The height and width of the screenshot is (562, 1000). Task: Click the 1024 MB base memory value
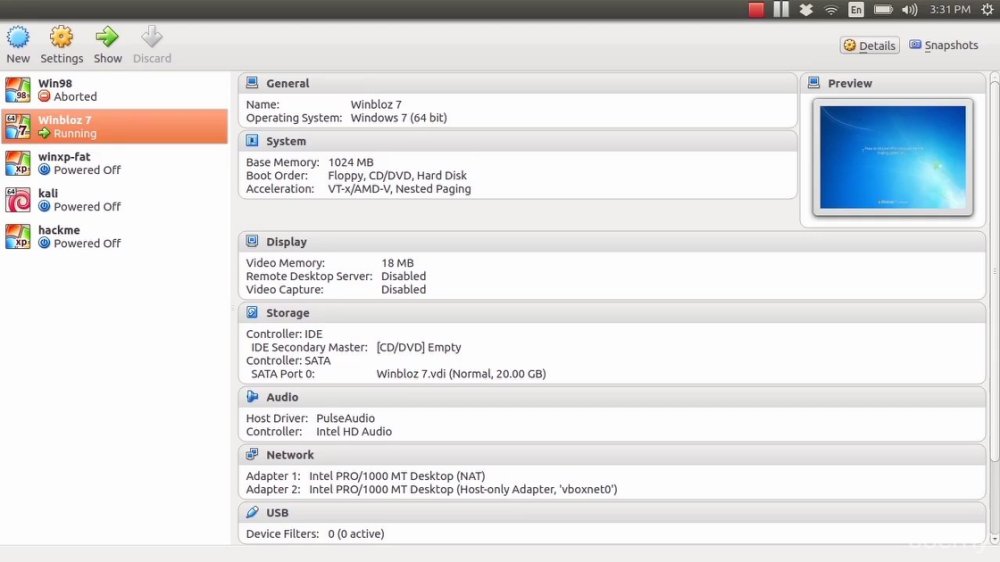351,162
